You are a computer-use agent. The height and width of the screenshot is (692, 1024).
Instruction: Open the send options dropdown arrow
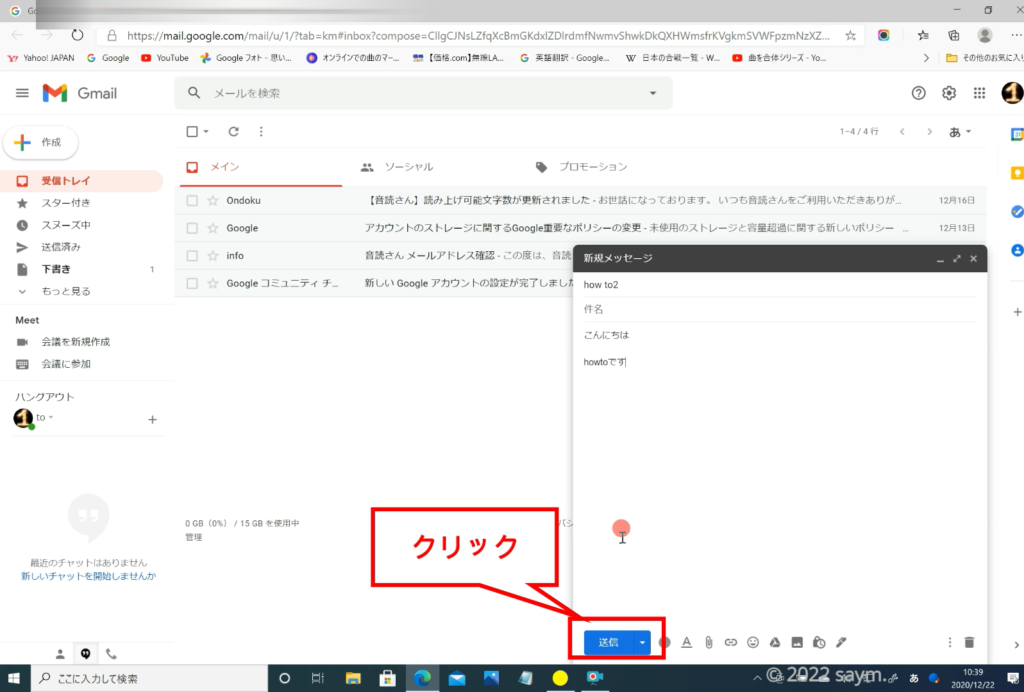(x=642, y=642)
